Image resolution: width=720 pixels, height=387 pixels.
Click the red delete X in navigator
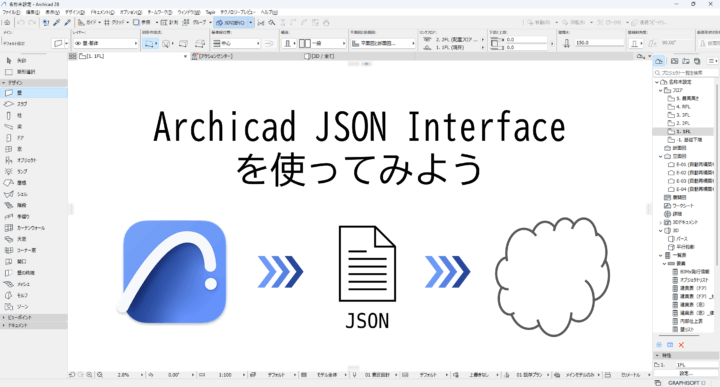point(681,345)
